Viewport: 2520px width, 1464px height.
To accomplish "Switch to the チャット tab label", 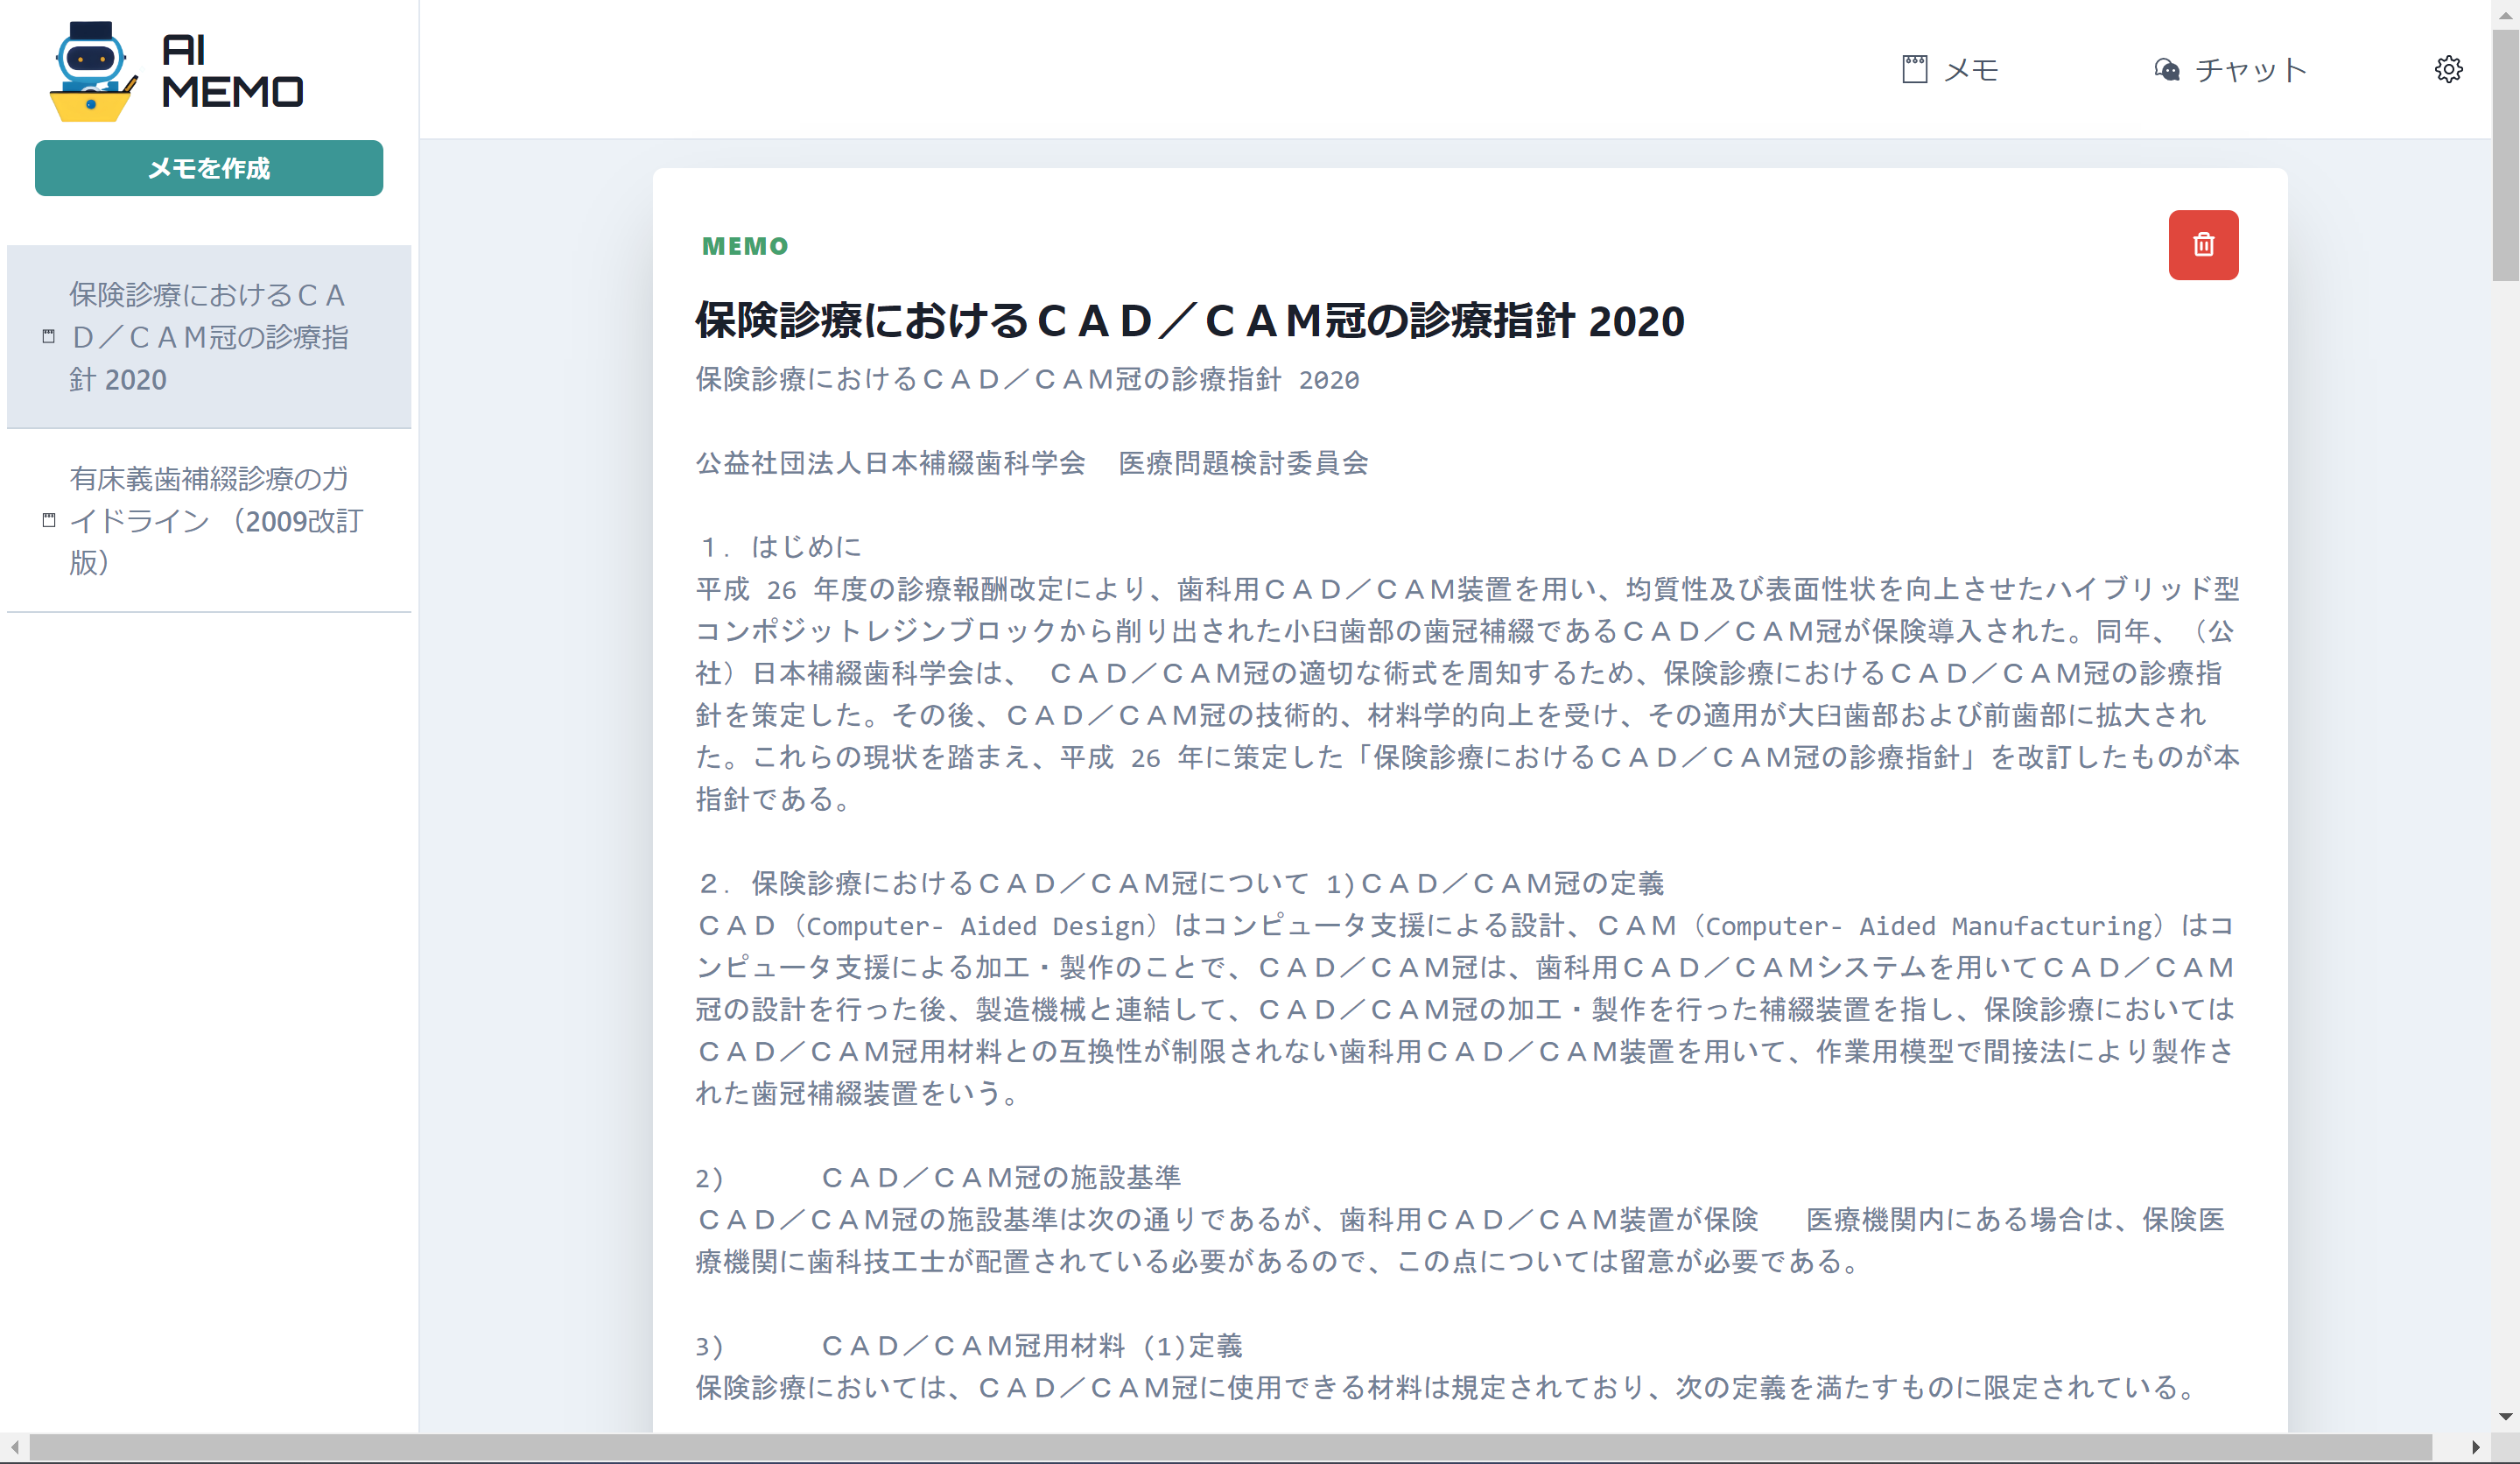I will pyautogui.click(x=2250, y=70).
